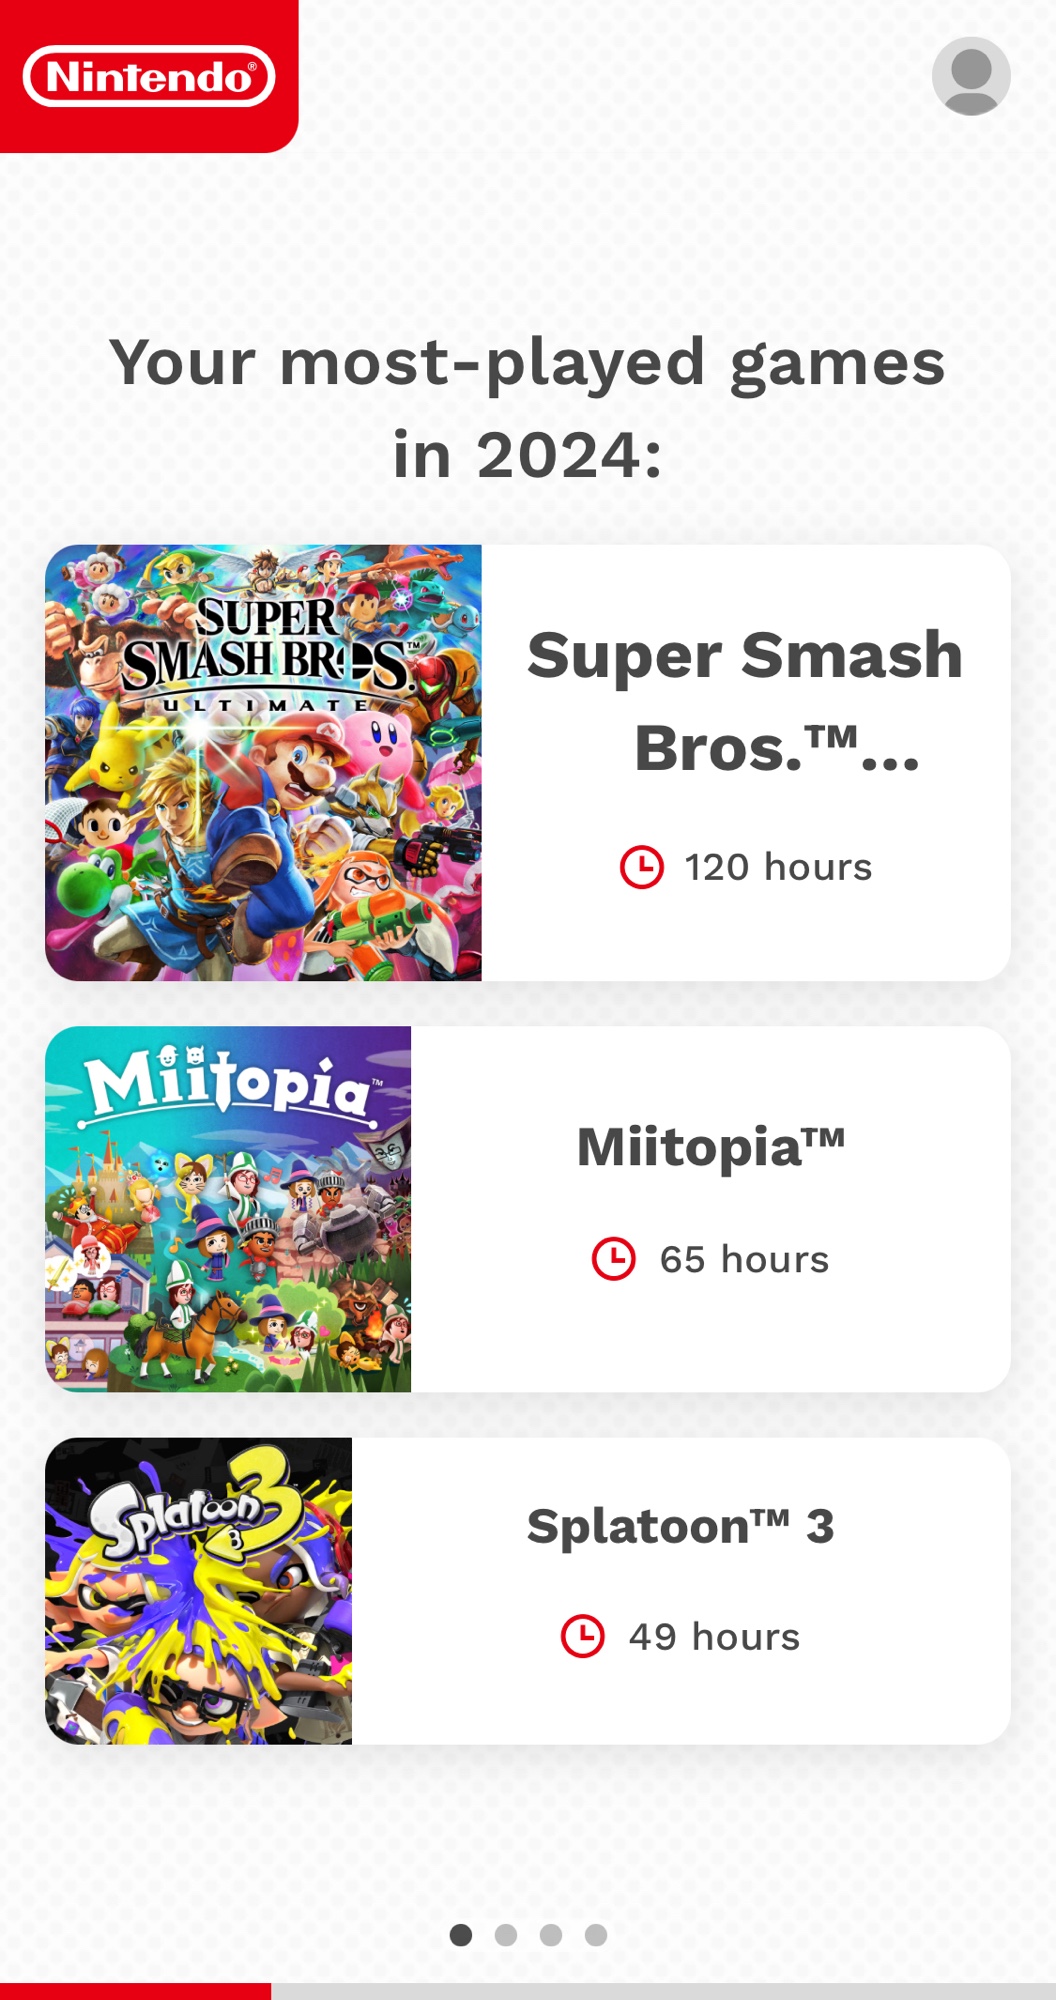Image resolution: width=1056 pixels, height=2000 pixels.
Task: Click the Splatoon 3 title text
Action: click(x=680, y=1526)
